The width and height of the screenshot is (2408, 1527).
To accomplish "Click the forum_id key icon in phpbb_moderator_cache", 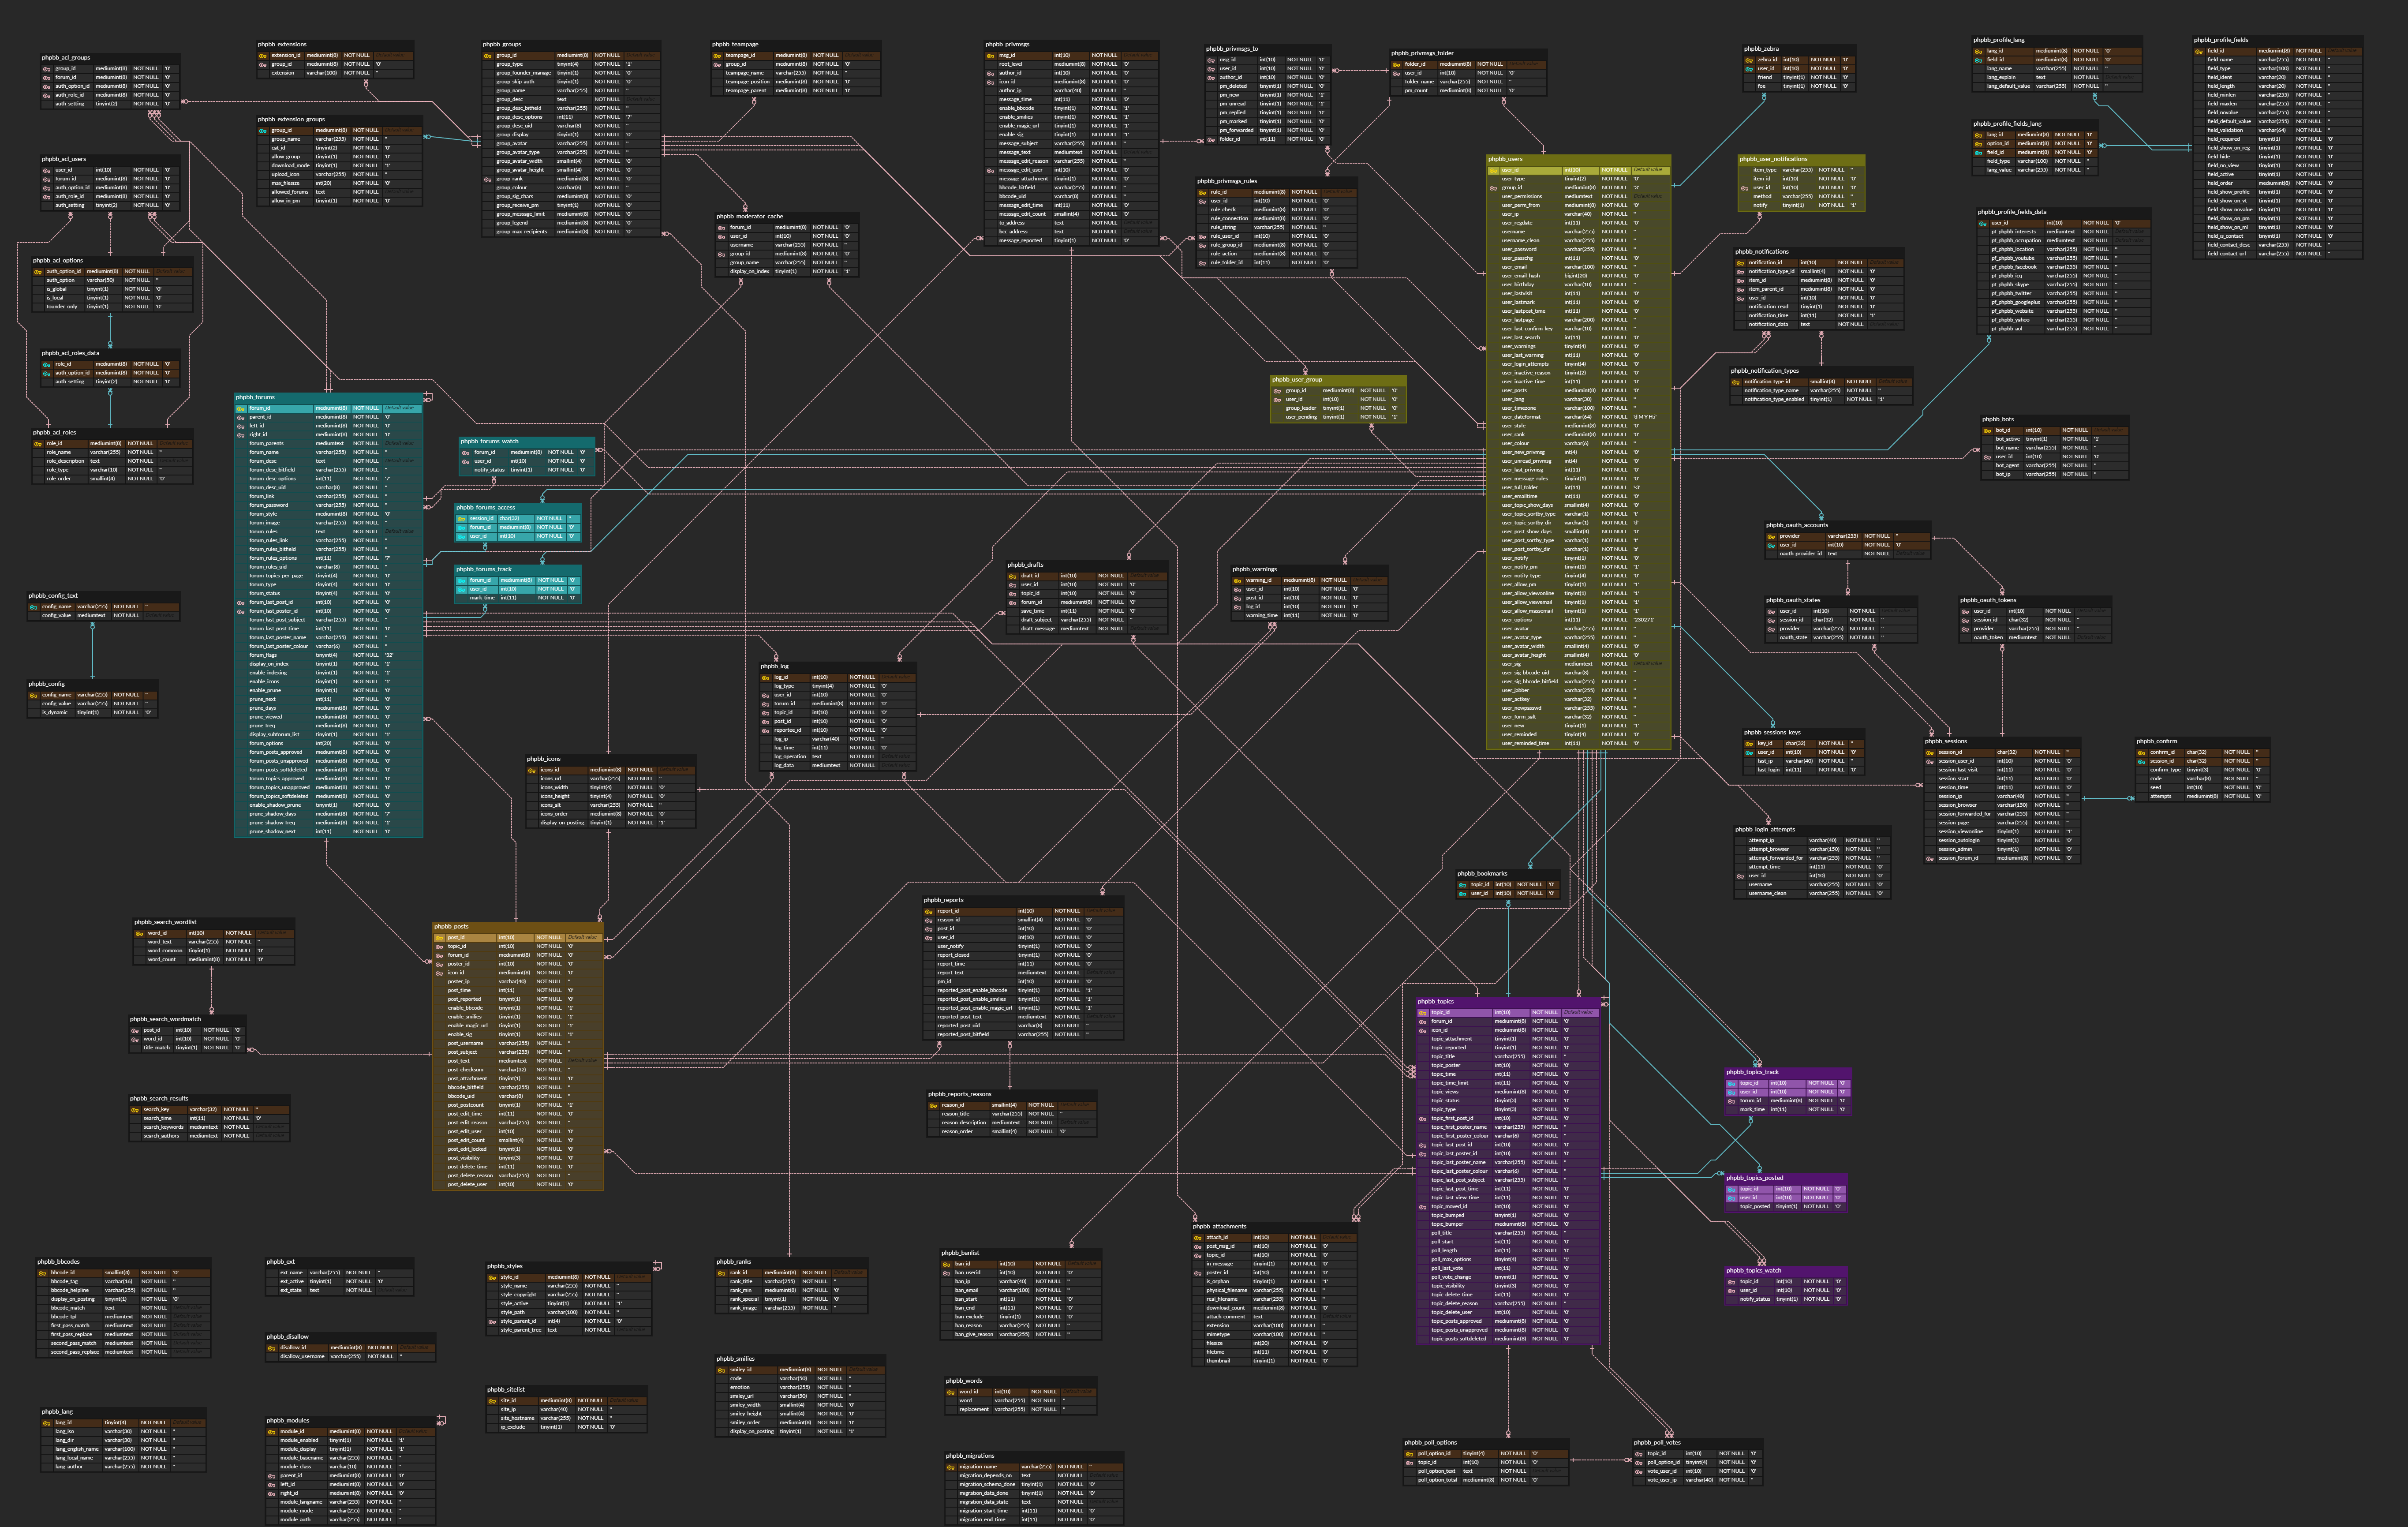I will coord(721,227).
